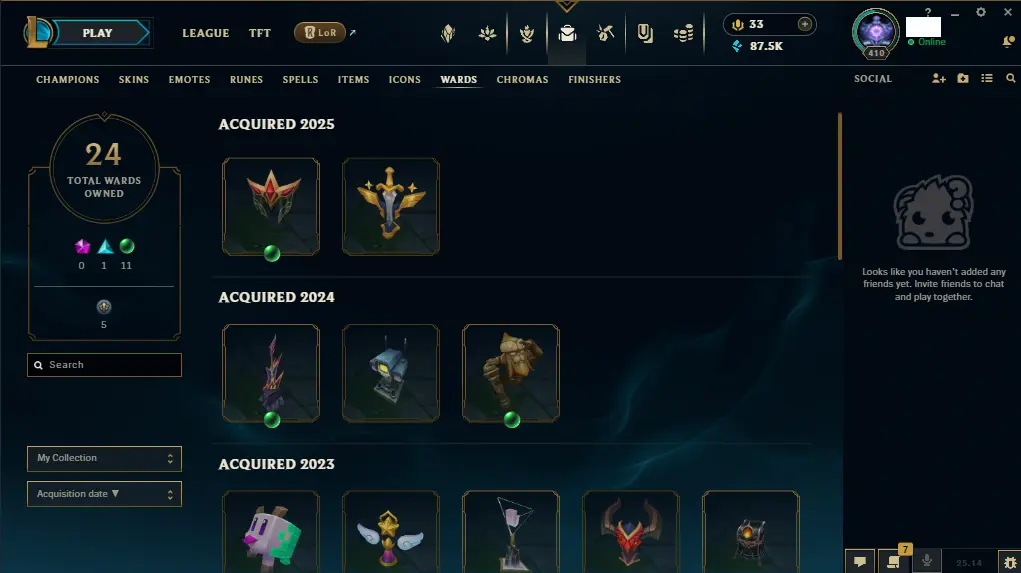Screen dimensions: 1021x573
Task: Open the Collection briefcase icon
Action: point(567,33)
